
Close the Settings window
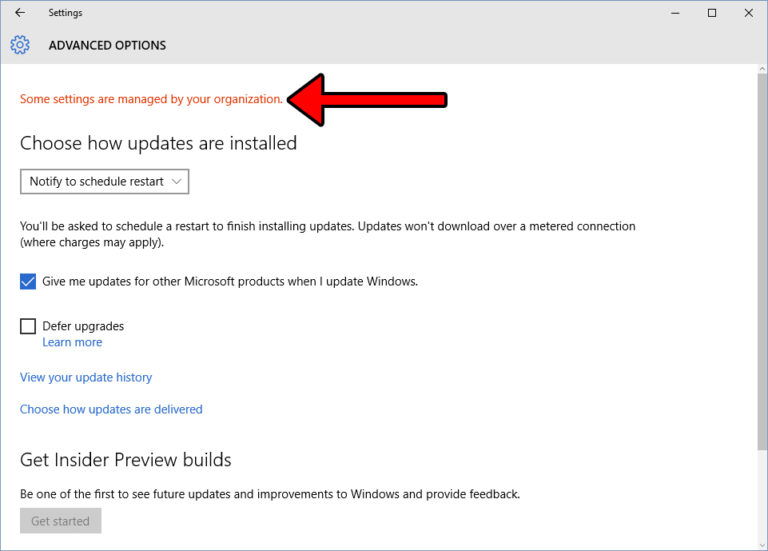748,13
